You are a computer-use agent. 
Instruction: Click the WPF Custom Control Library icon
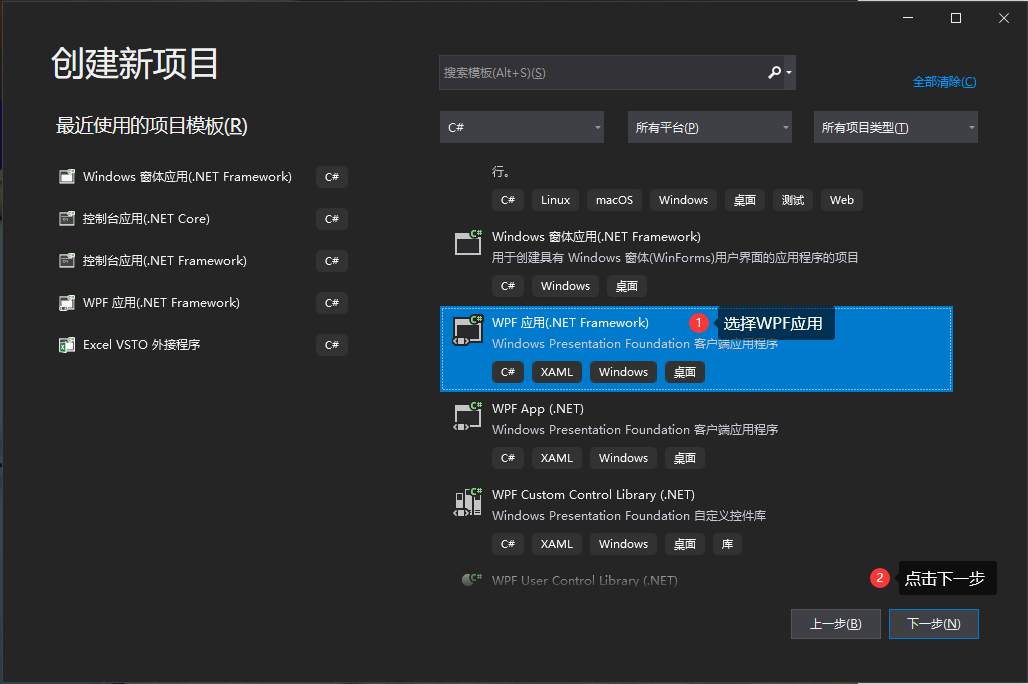click(468, 502)
